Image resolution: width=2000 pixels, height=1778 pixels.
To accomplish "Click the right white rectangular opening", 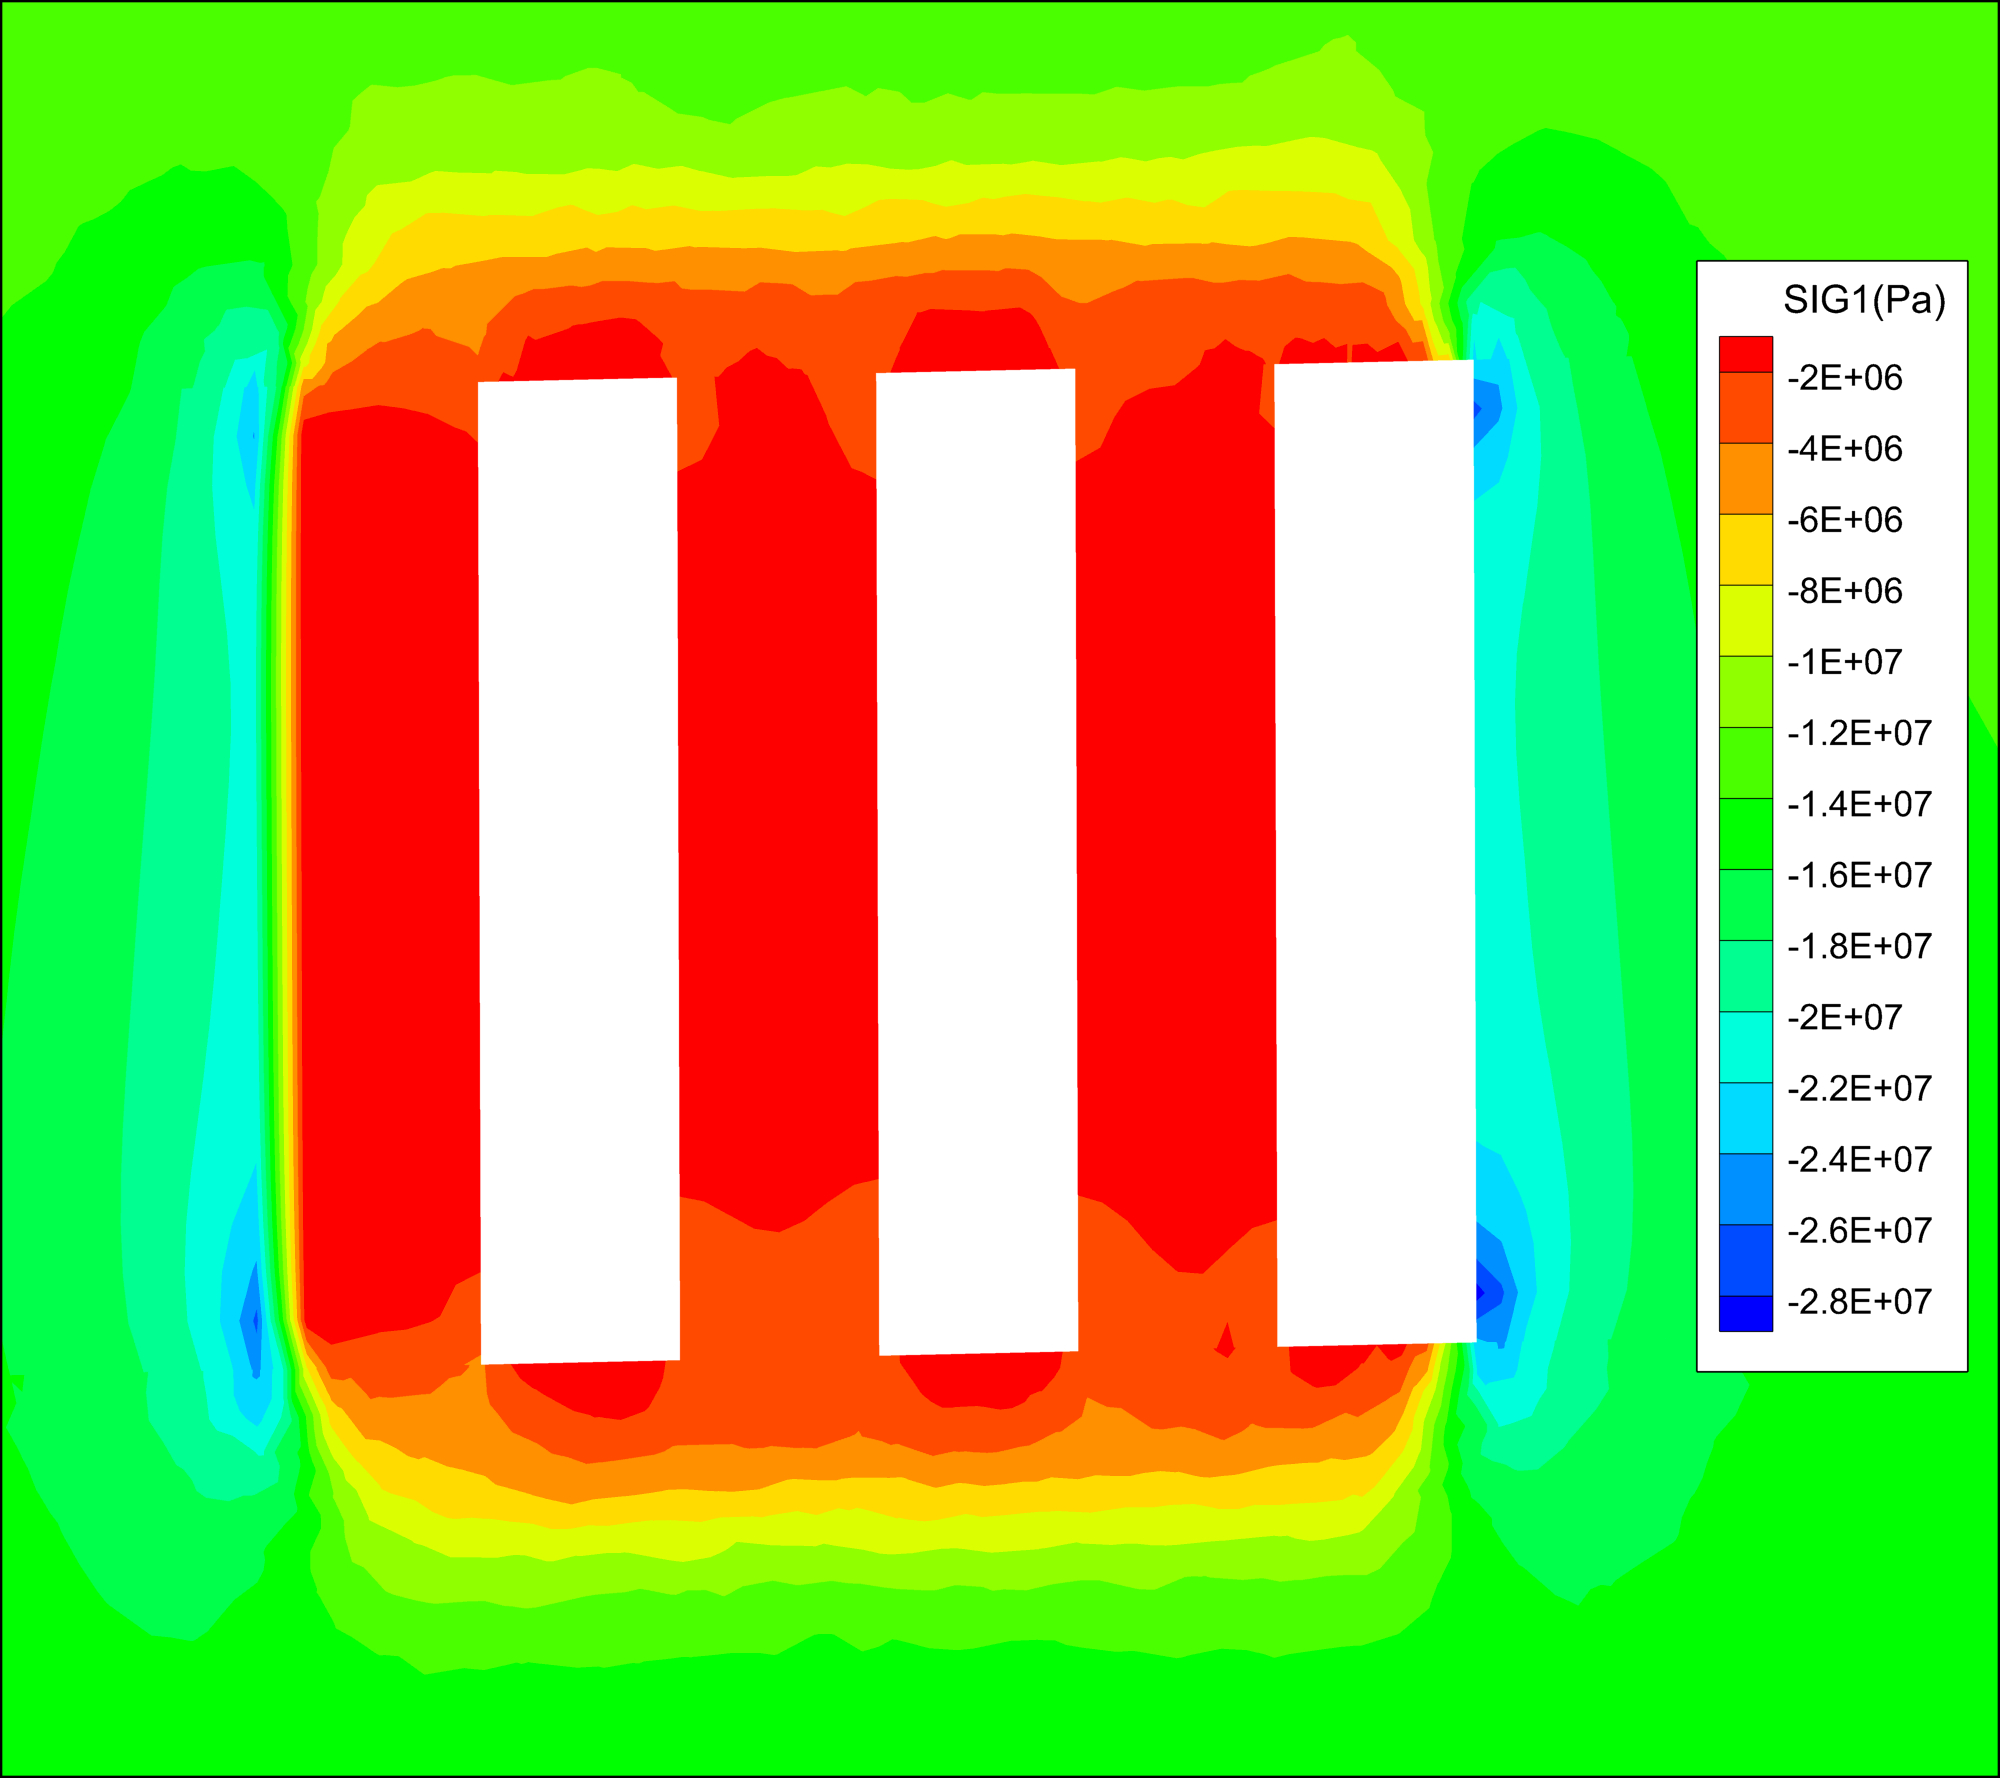I will click(1375, 853).
